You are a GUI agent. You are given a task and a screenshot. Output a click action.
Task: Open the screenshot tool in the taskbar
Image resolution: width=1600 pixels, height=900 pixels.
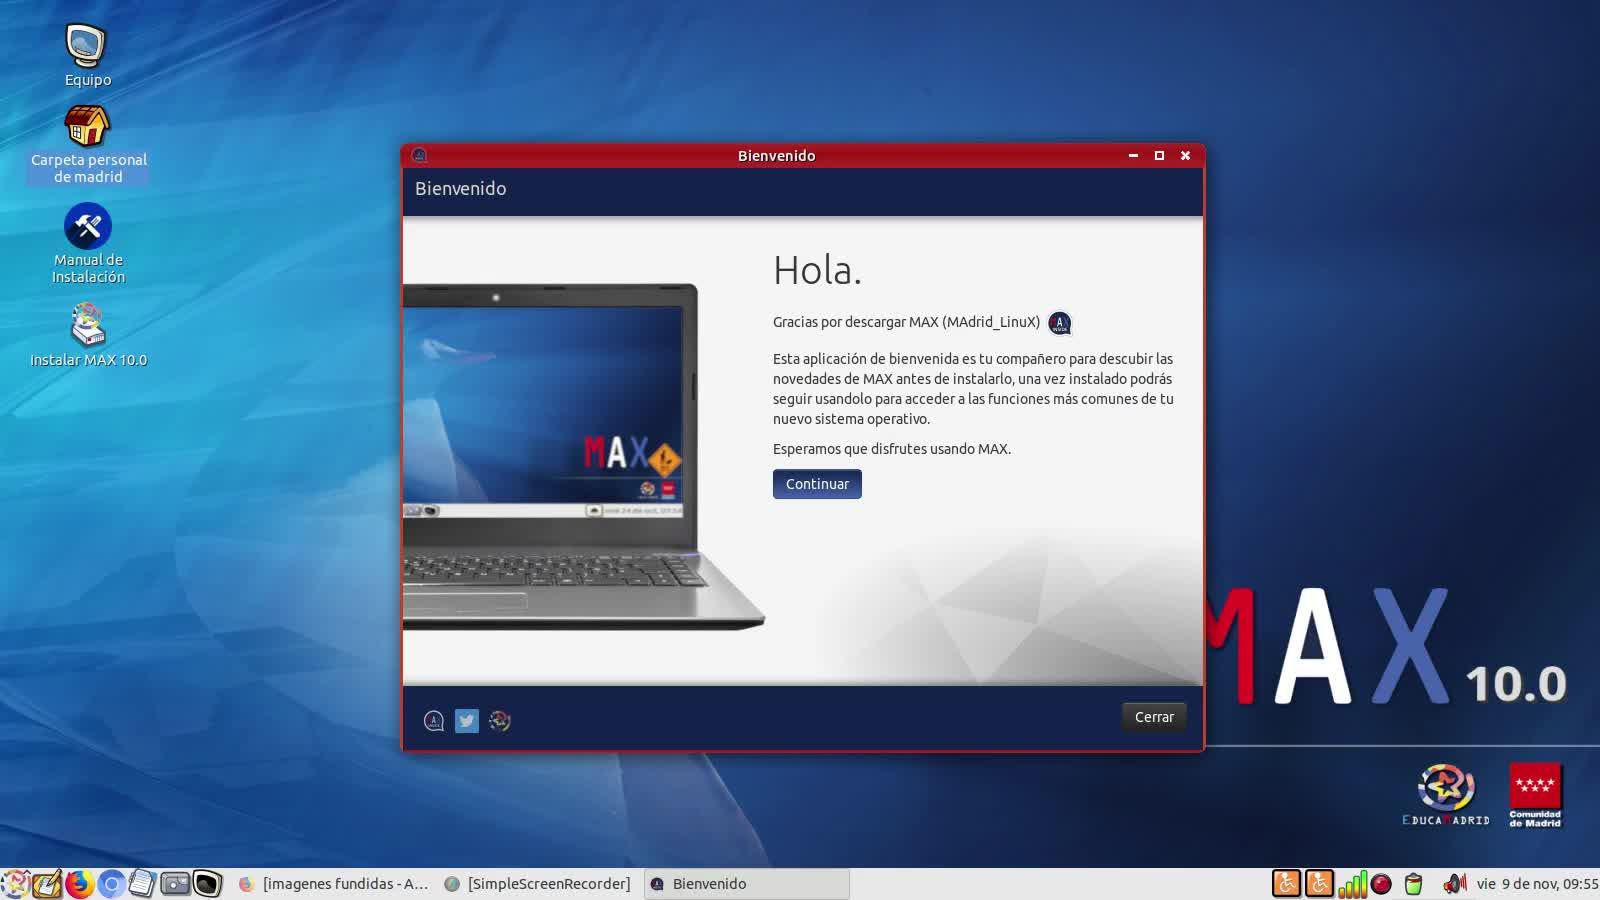[x=175, y=884]
